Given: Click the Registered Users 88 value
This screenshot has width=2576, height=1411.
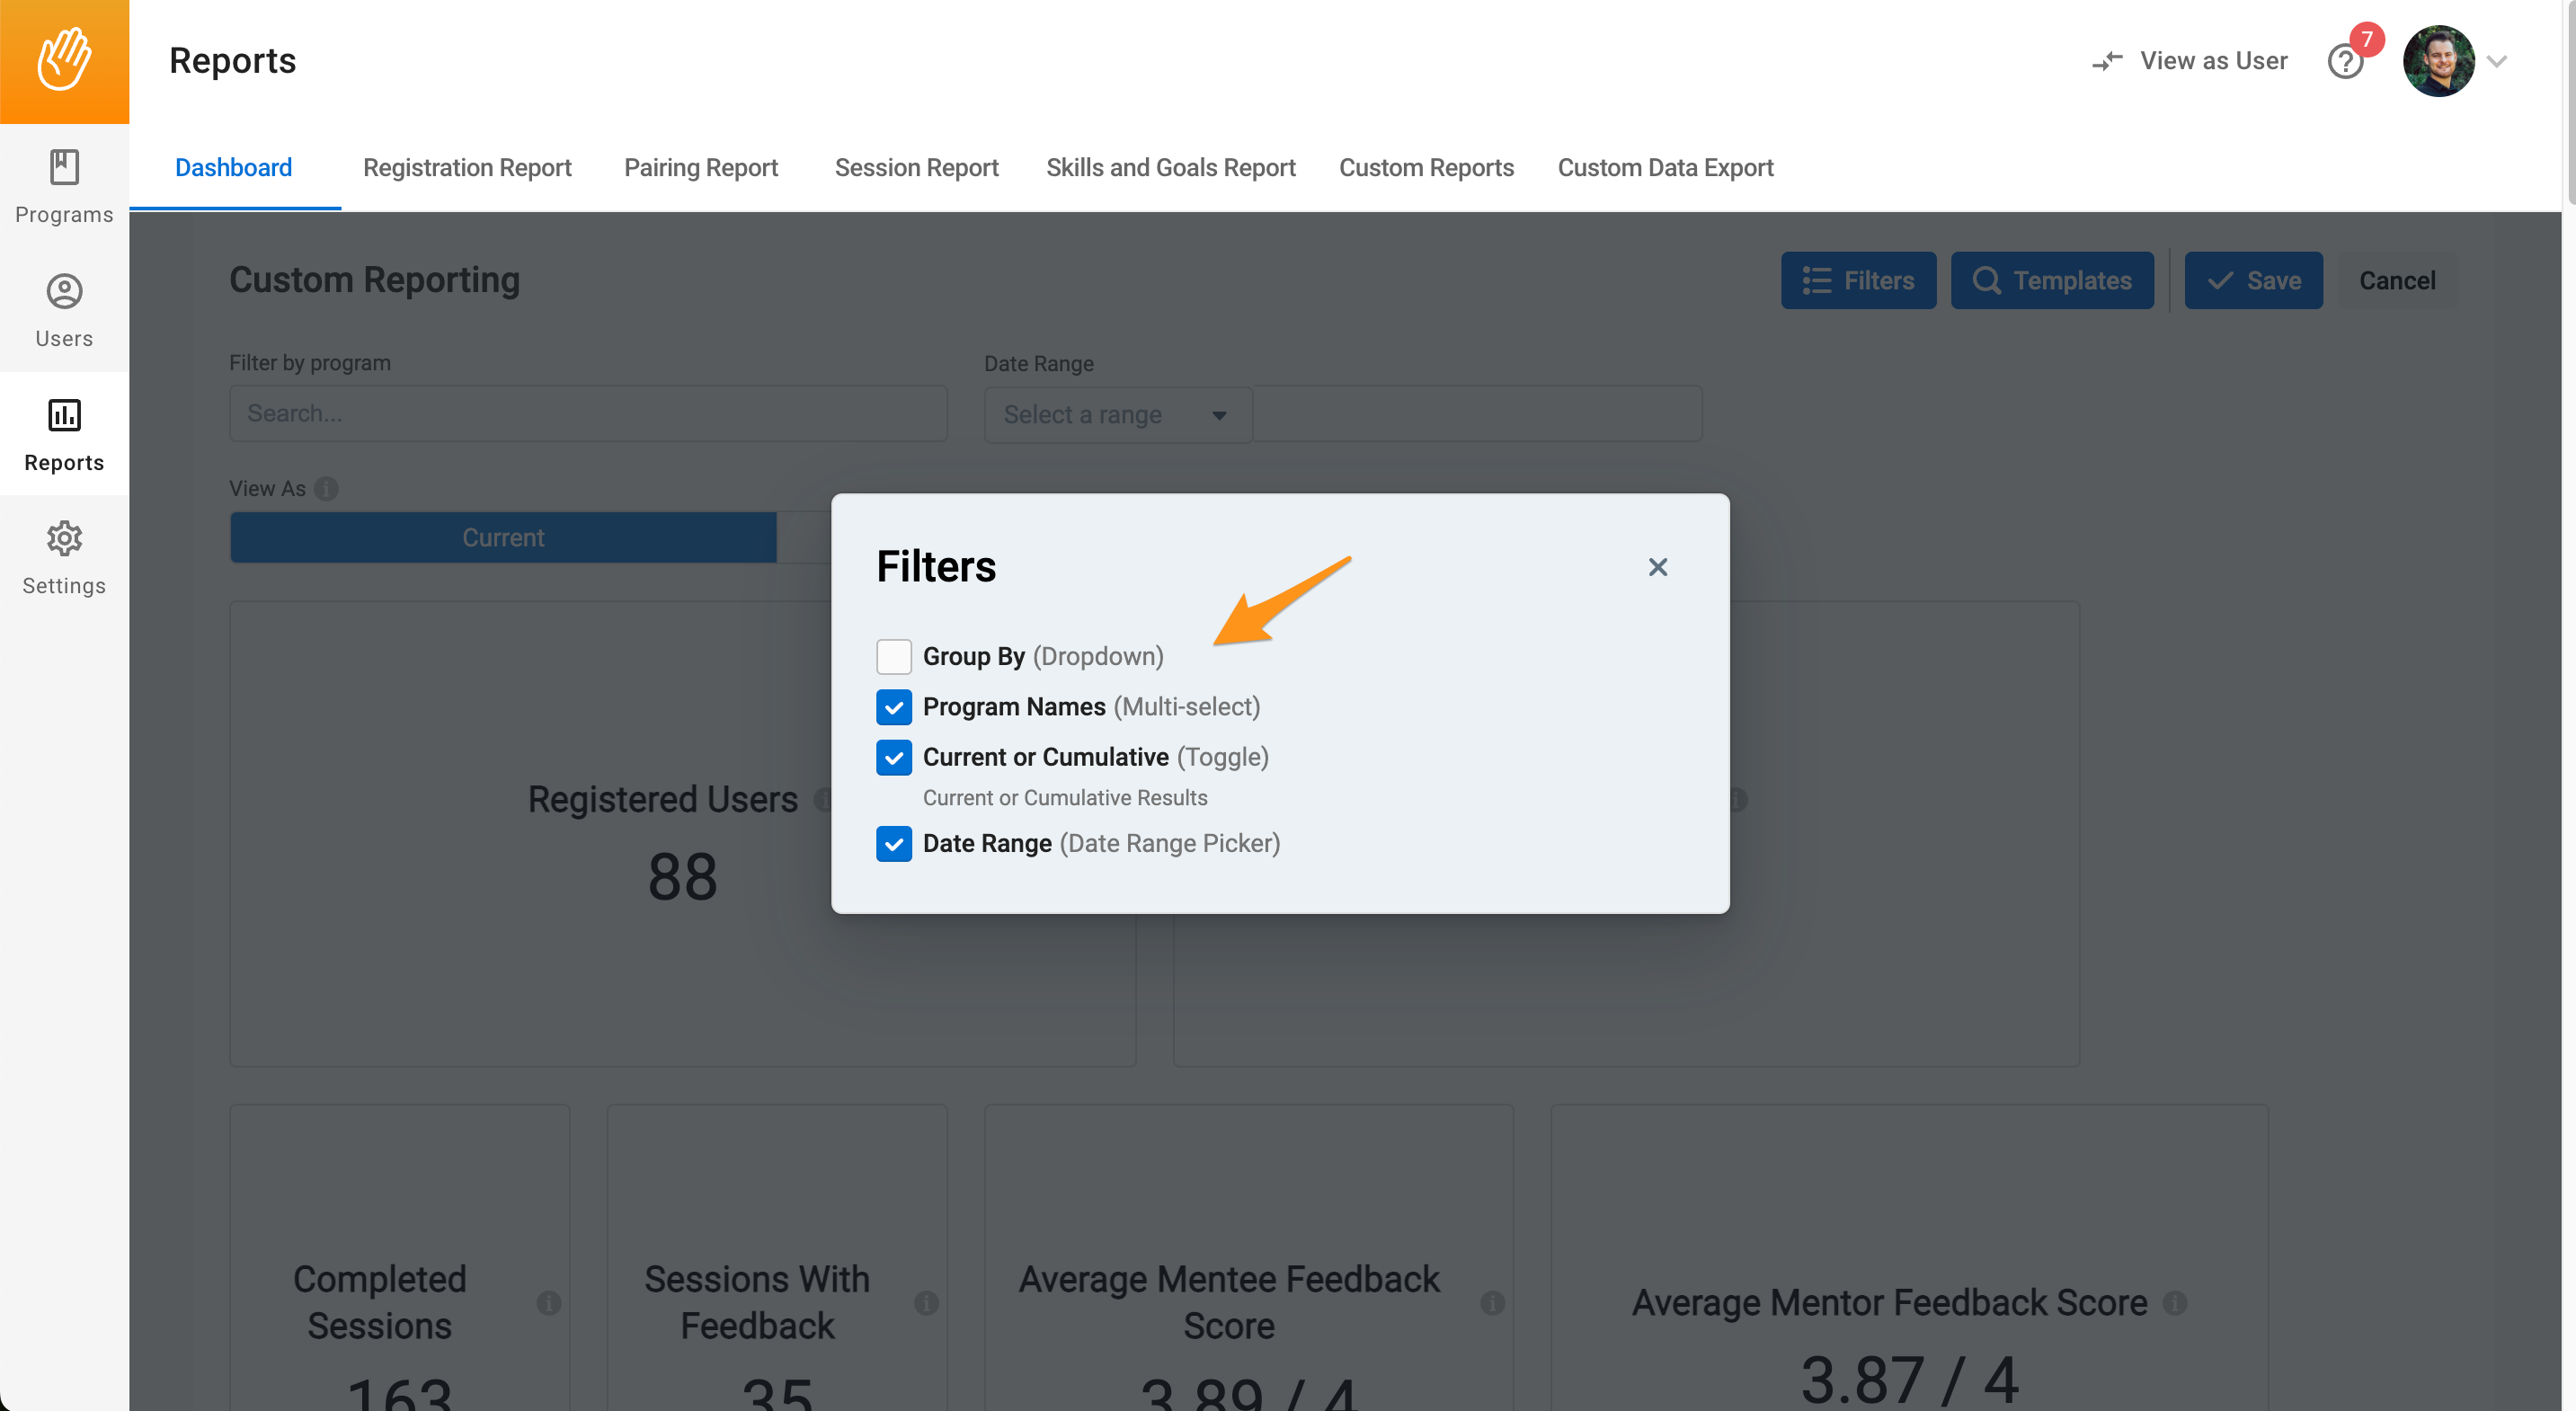Looking at the screenshot, I should [683, 877].
